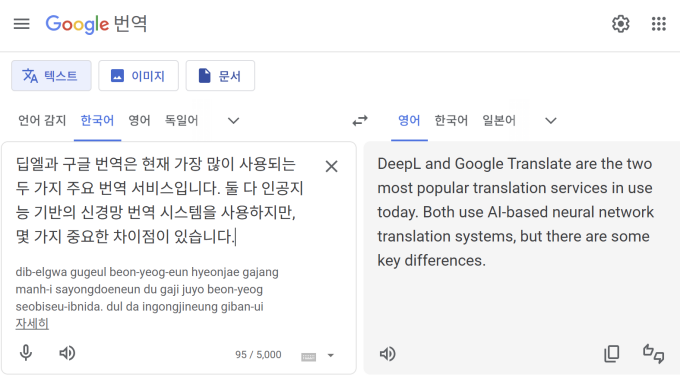Swap source and target languages
Screen dimensions: 680x375
click(x=360, y=121)
